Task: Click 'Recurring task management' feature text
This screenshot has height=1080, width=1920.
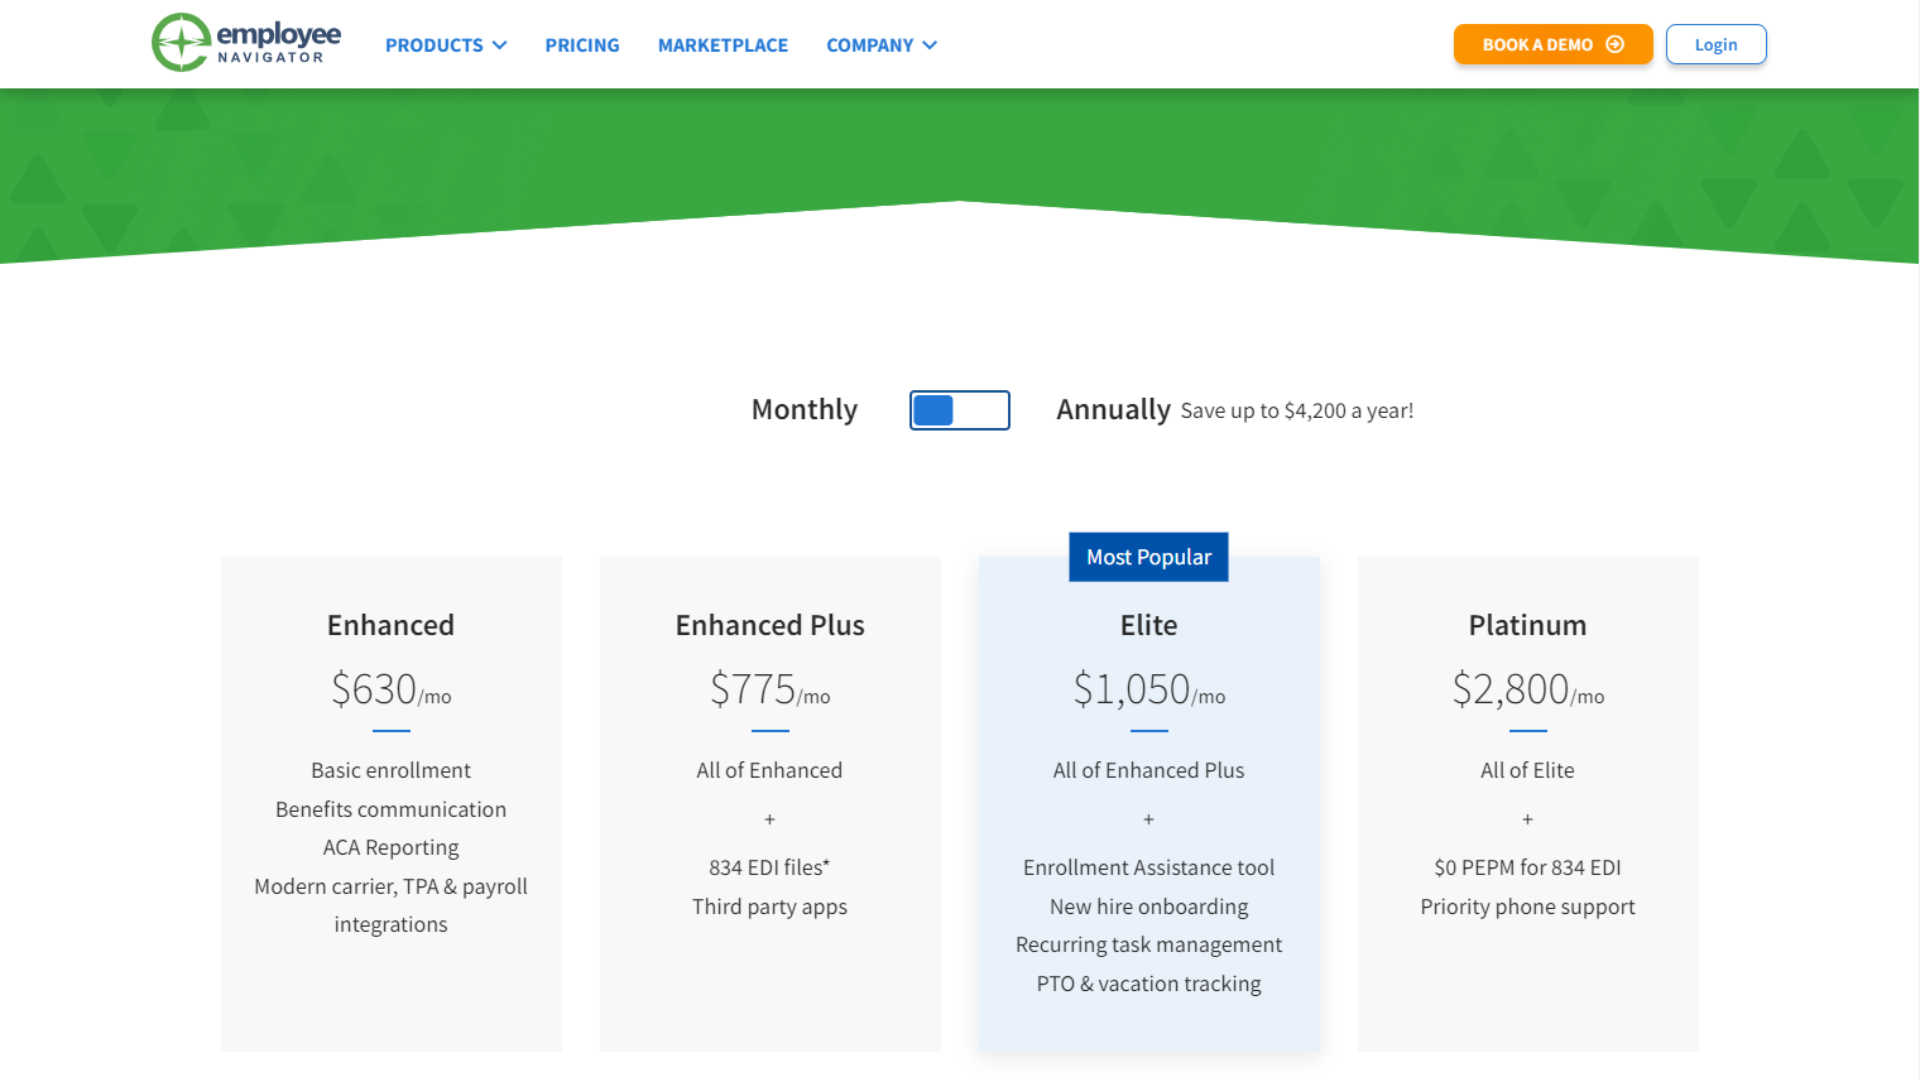Action: (1149, 945)
